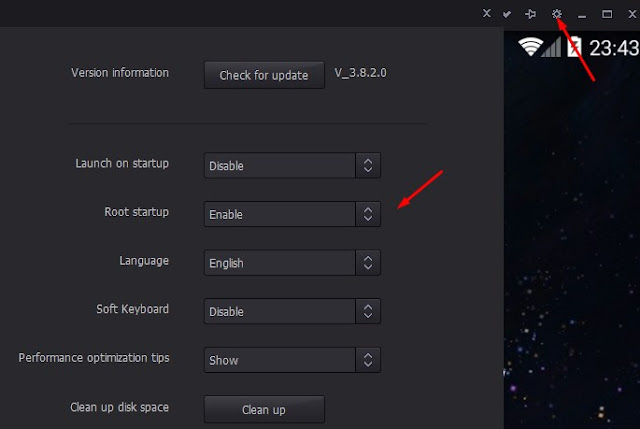Click the Performance optimization tips label
This screenshot has height=429, width=640.
pos(94,358)
